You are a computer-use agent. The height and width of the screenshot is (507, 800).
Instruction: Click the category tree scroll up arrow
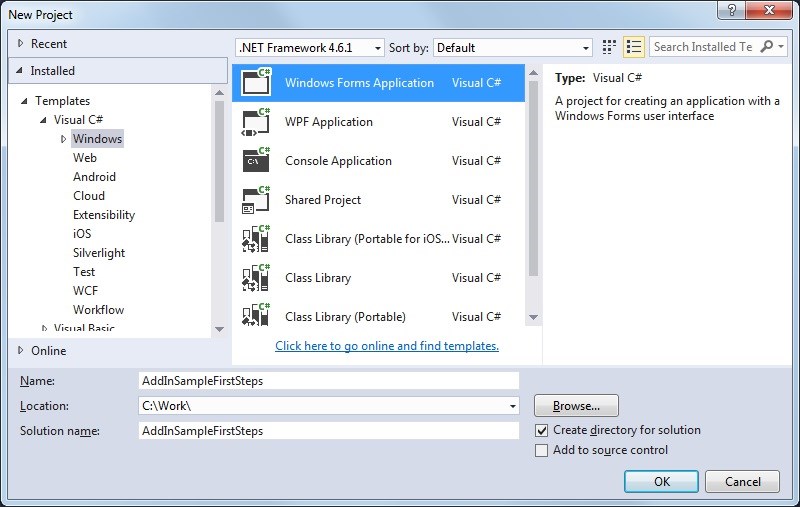point(219,93)
